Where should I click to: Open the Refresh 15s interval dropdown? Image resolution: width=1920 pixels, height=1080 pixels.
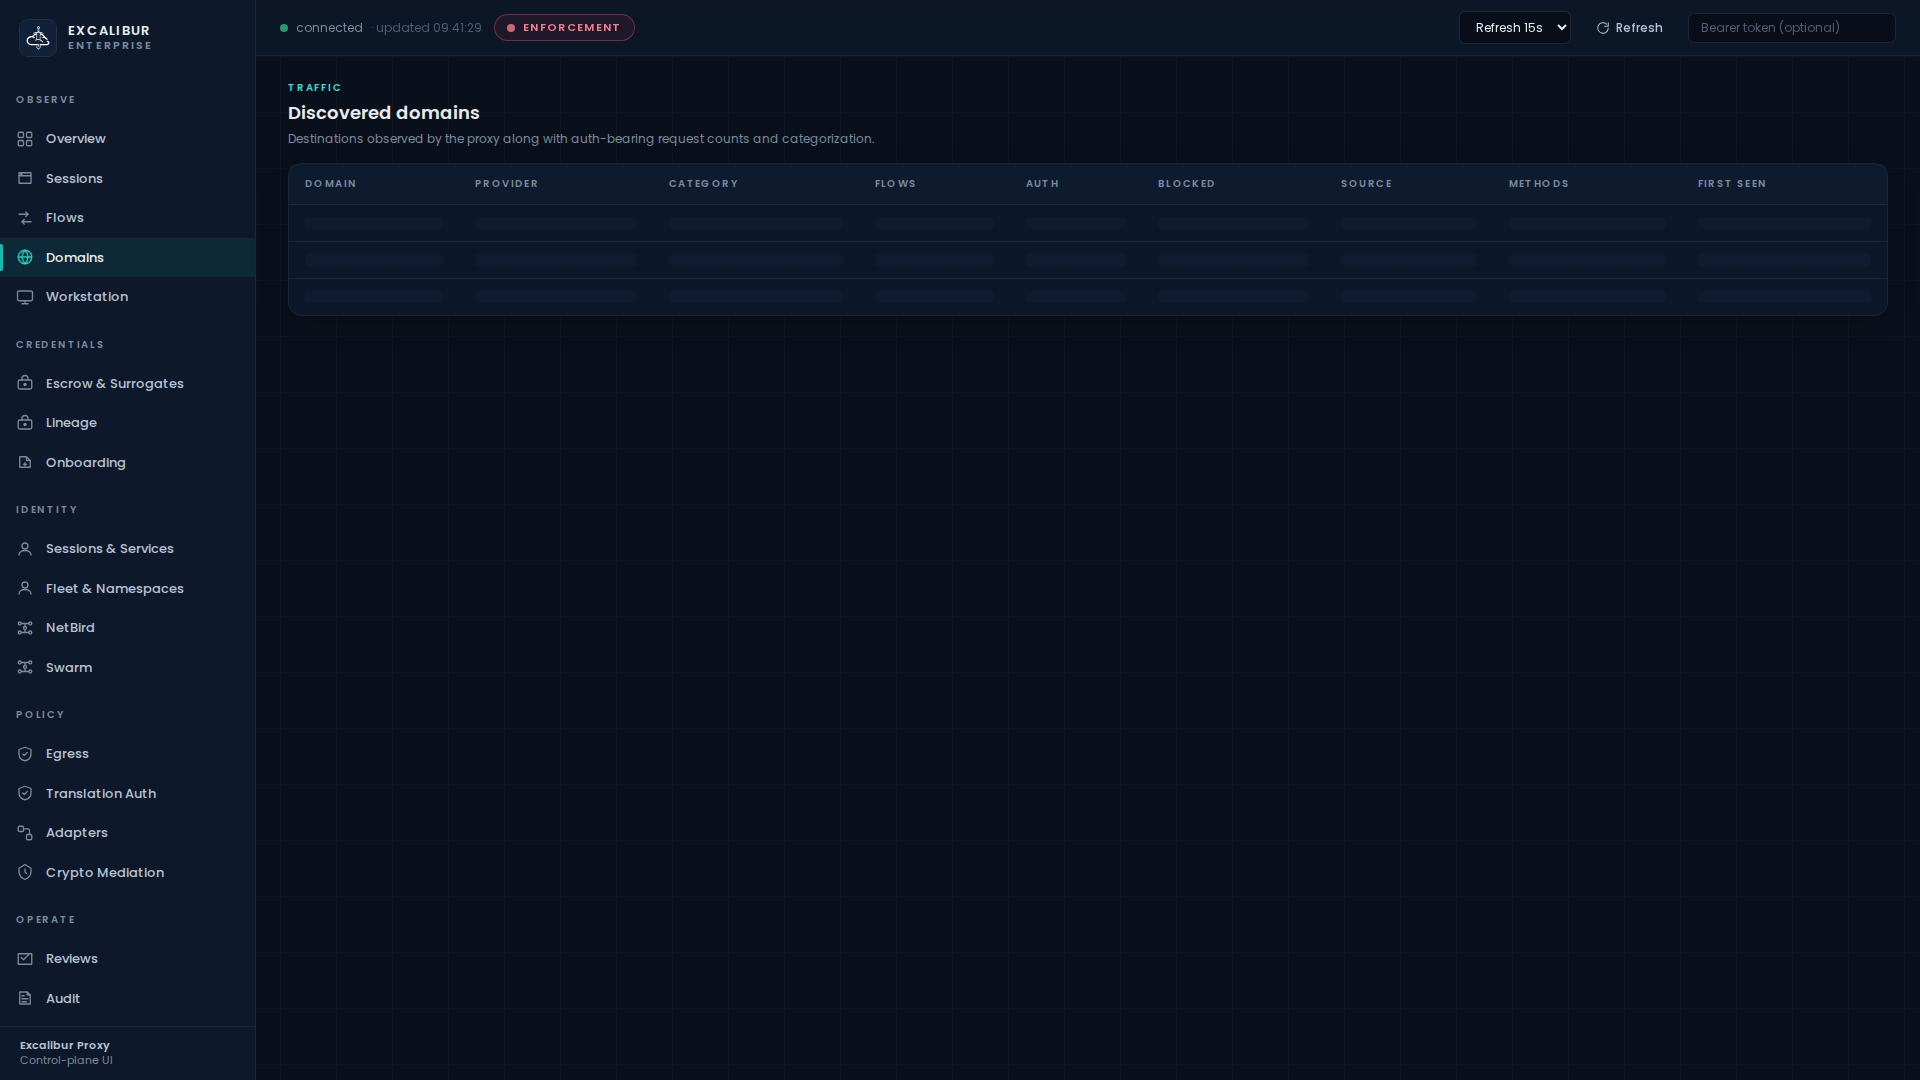[x=1514, y=28]
